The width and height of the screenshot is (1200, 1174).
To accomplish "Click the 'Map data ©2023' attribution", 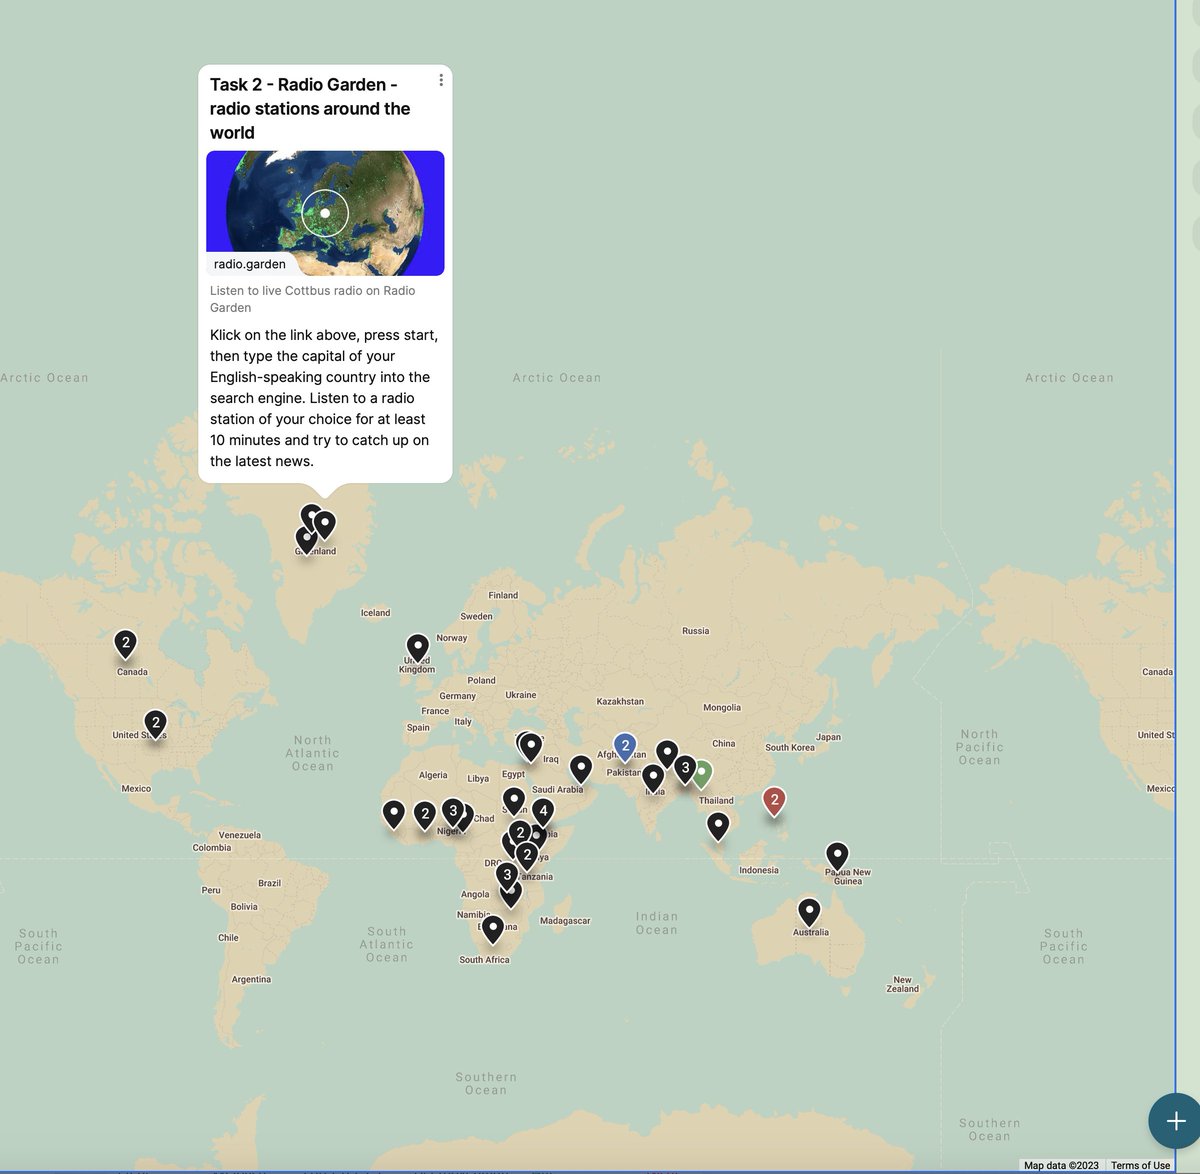I will 1061,1165.
